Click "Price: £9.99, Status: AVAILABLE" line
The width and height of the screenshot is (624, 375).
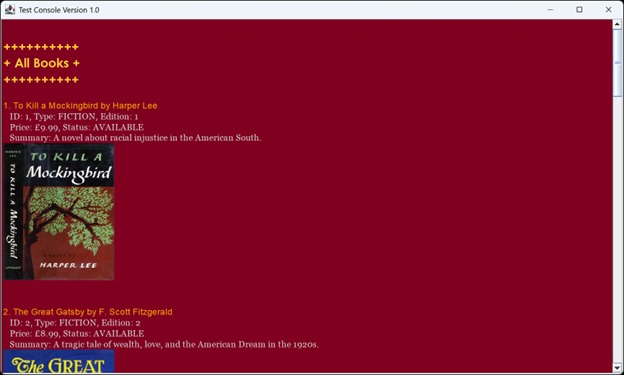click(77, 127)
